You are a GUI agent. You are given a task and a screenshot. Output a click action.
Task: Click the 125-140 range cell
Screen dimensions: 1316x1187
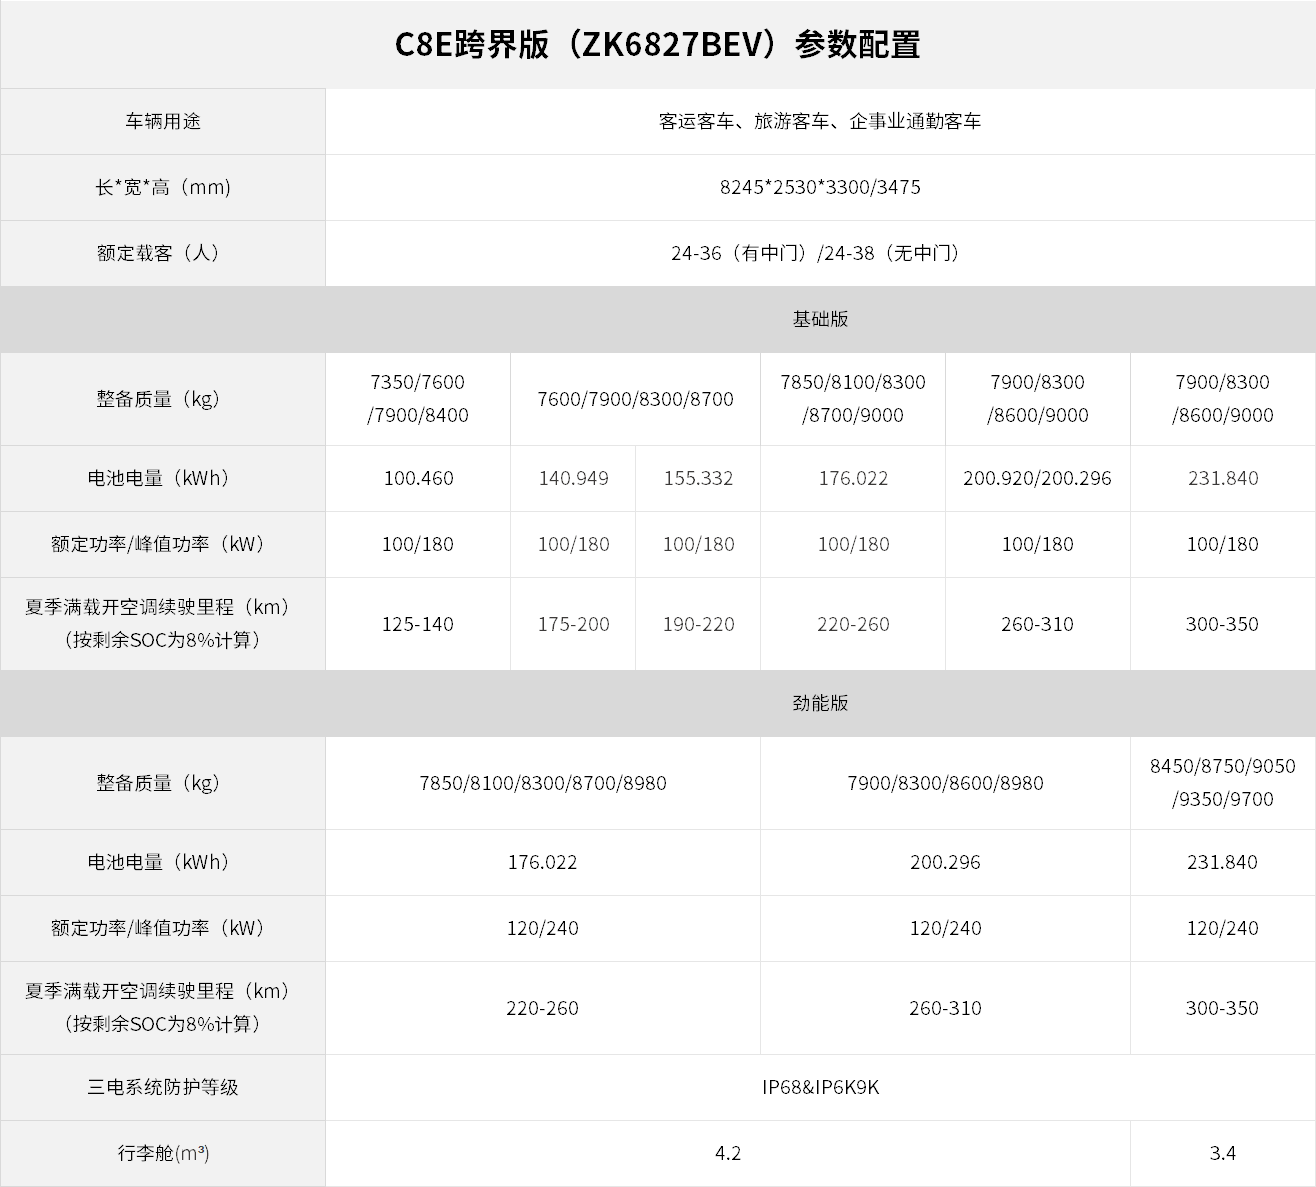pyautogui.click(x=418, y=624)
